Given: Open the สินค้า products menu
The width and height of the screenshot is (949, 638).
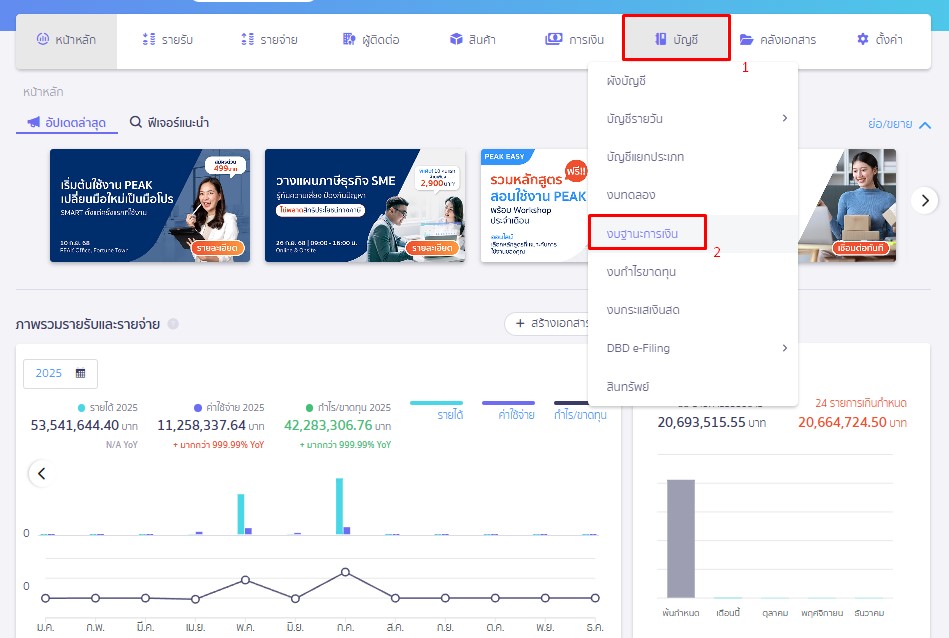Looking at the screenshot, I should pos(473,40).
